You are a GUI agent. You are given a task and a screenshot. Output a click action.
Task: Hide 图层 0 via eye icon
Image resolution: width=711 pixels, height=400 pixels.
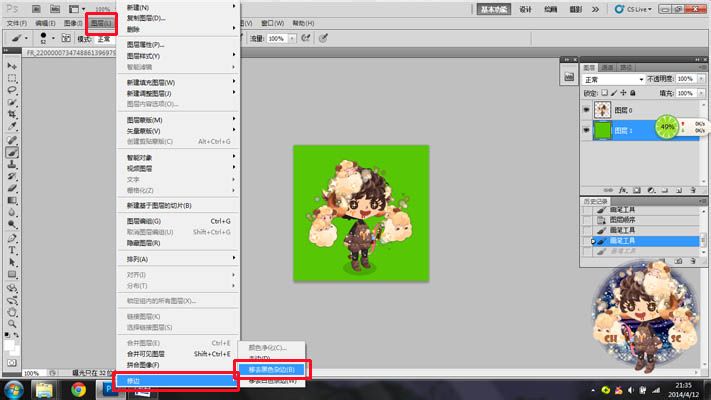pyautogui.click(x=586, y=110)
